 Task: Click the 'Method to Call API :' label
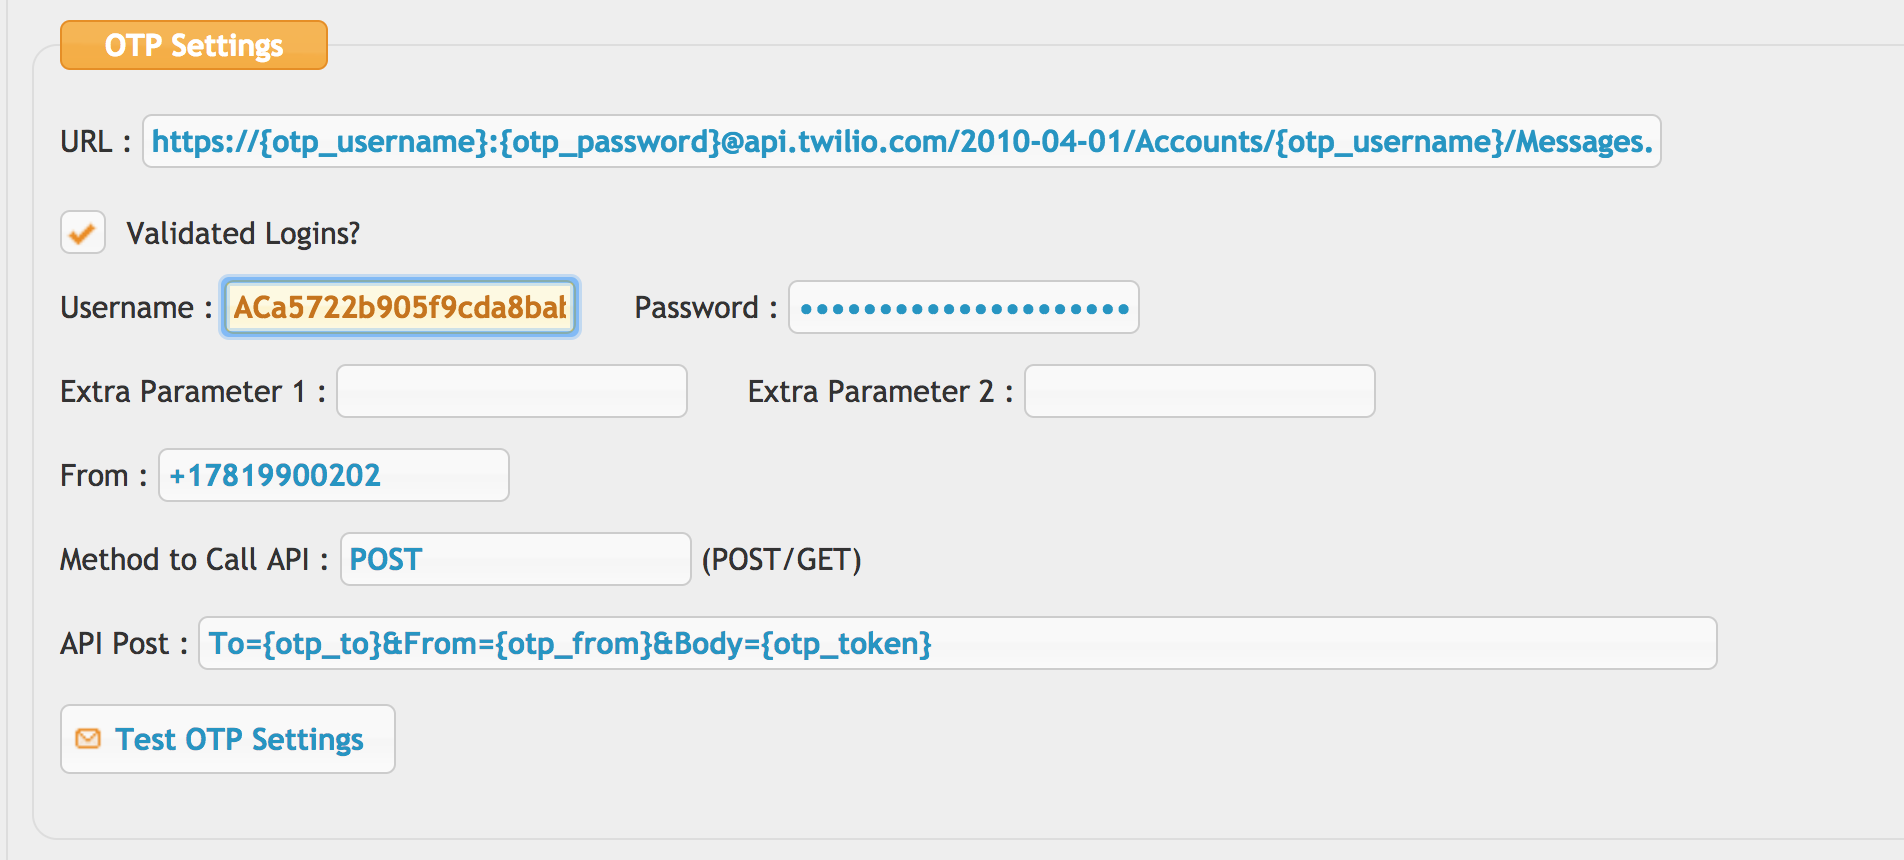pos(195,559)
